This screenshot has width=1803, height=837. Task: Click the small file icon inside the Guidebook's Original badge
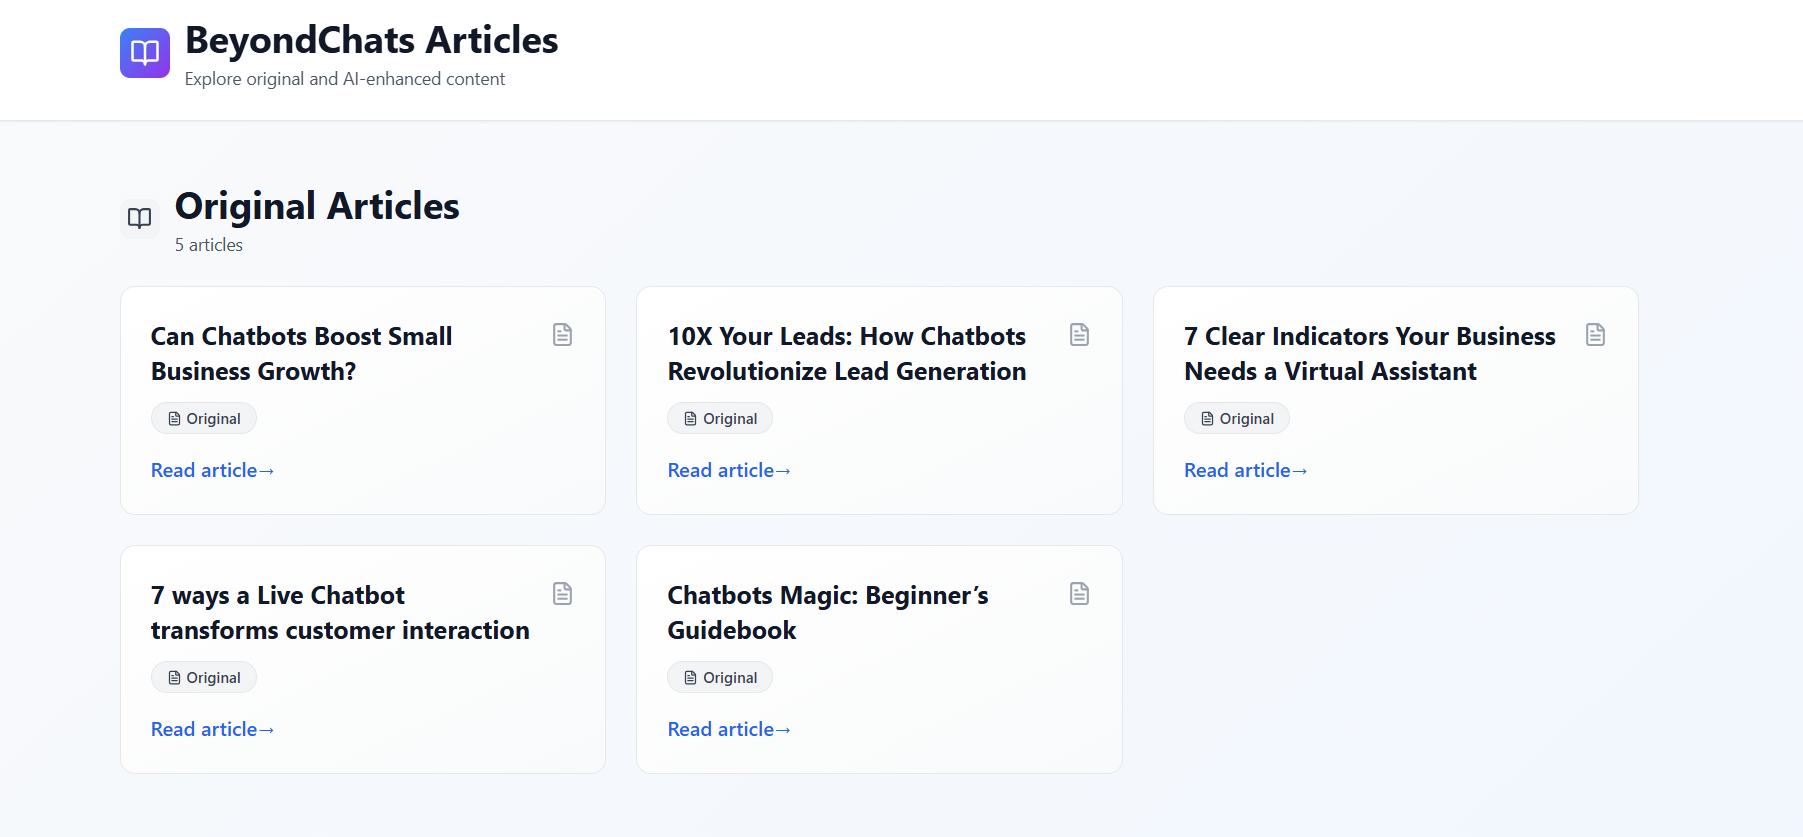click(689, 677)
